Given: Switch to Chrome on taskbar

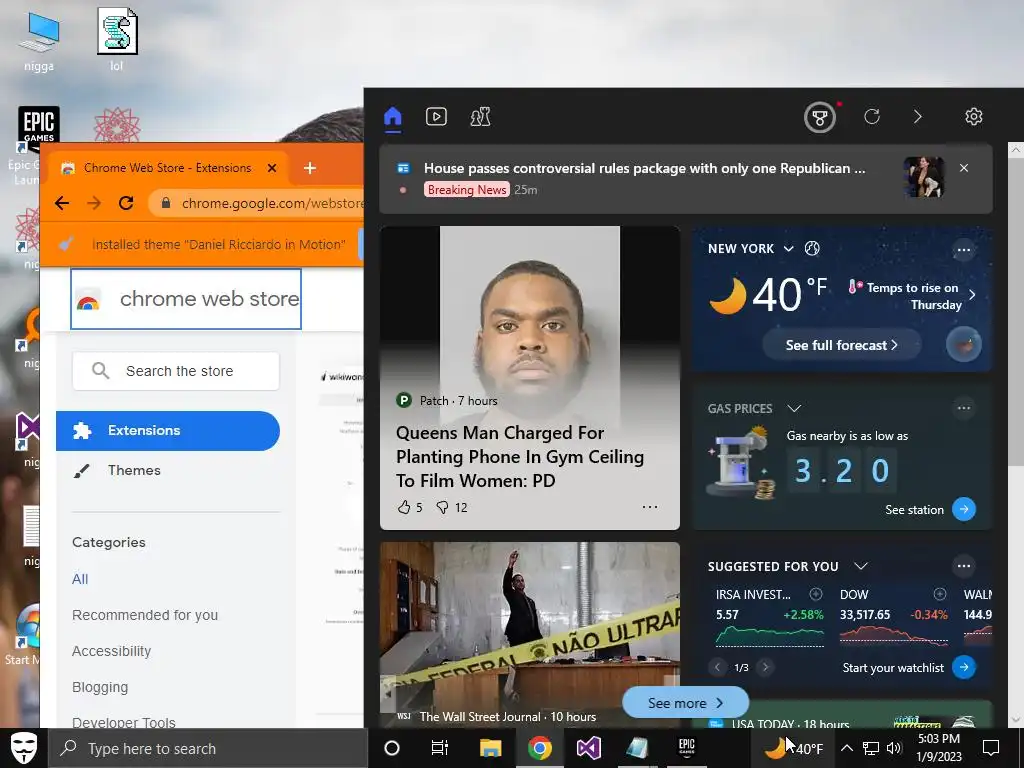Looking at the screenshot, I should pyautogui.click(x=539, y=748).
